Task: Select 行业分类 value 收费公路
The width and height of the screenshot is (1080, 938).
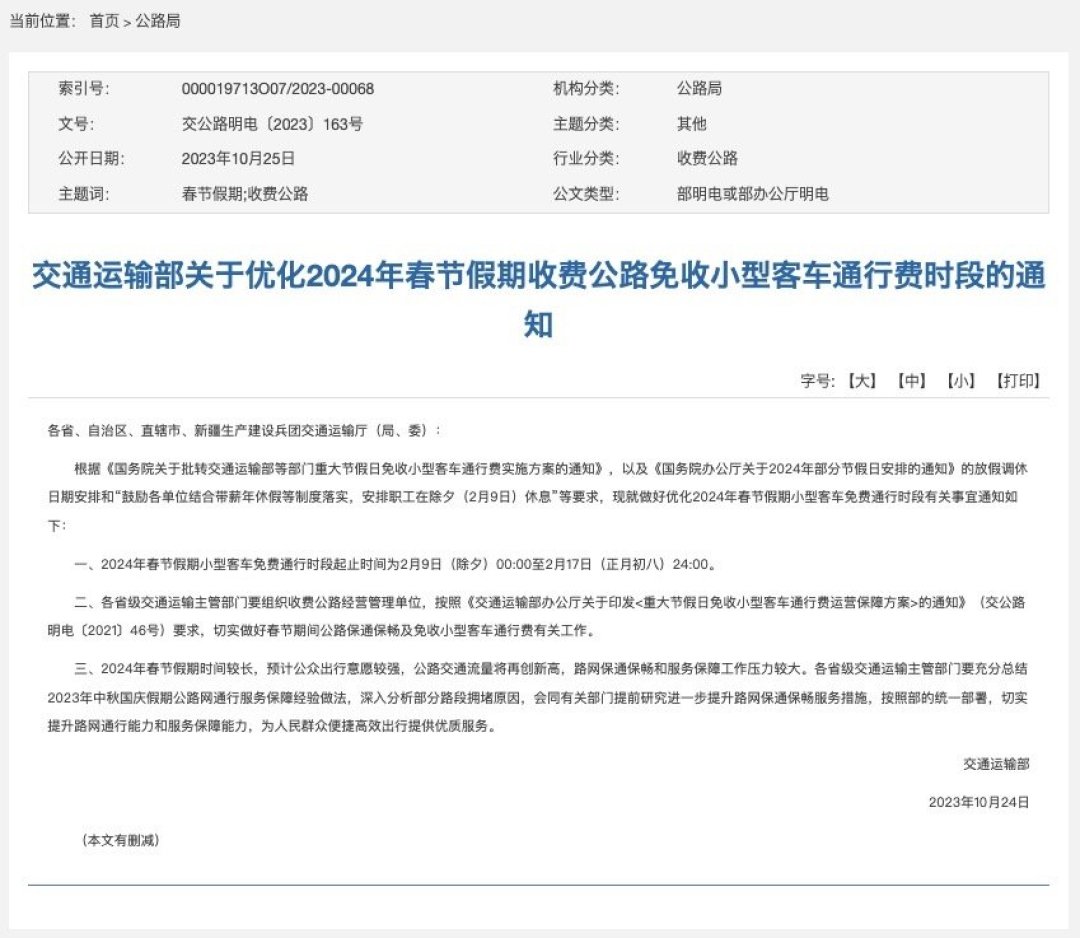Action: 707,158
